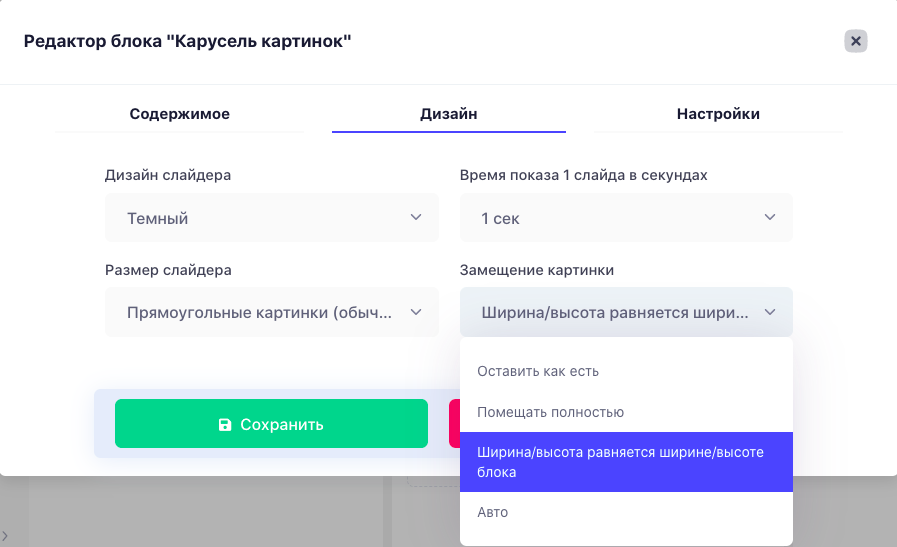This screenshot has width=897, height=547.
Task: Open the Дизайн слайдера dropdown set to Темный
Action: click(x=272, y=218)
